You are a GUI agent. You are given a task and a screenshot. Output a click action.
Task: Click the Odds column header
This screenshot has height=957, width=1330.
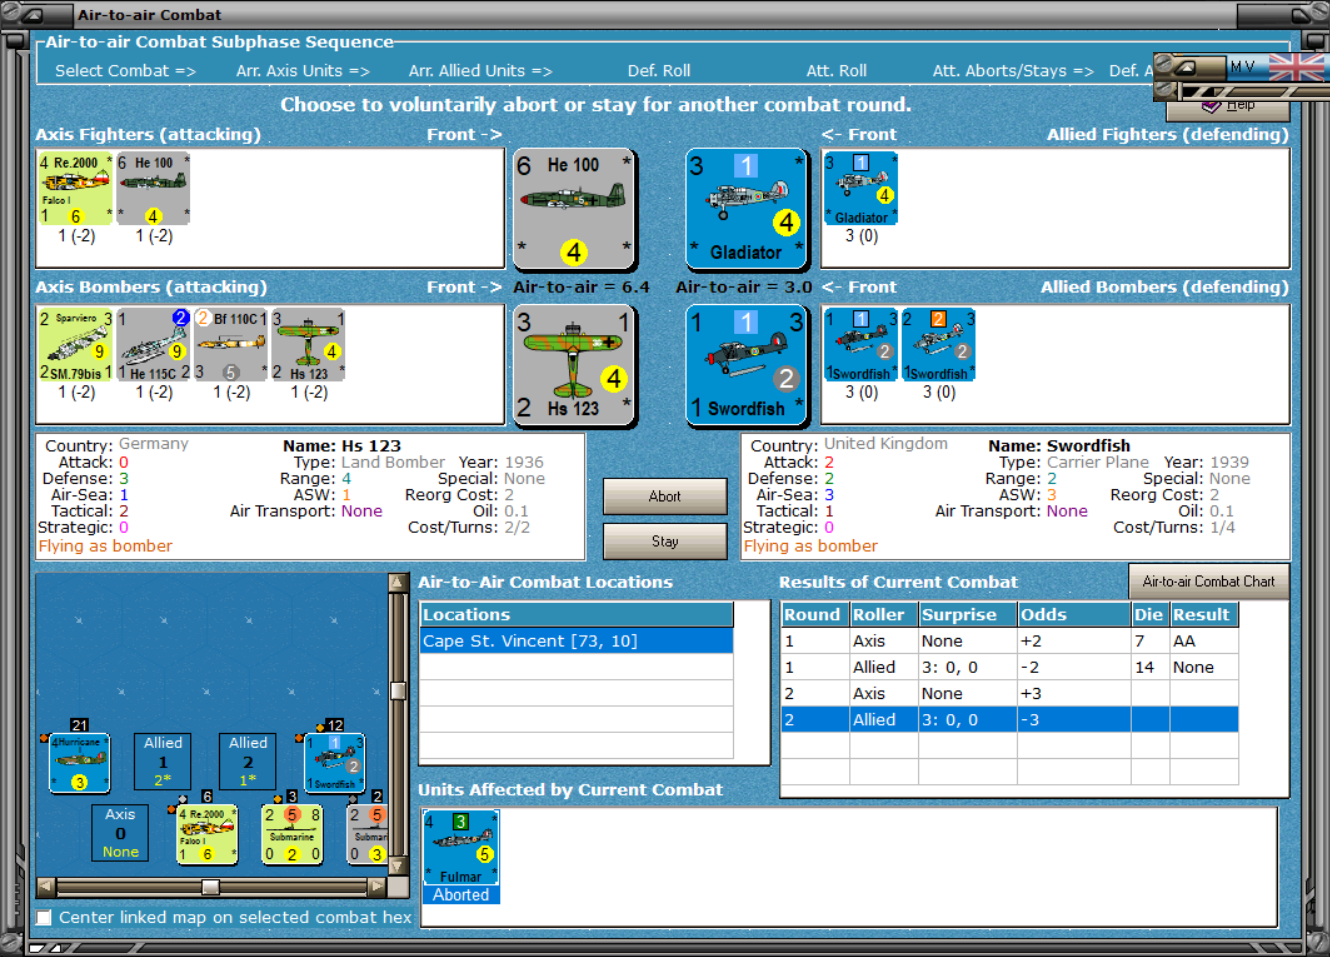point(1073,614)
